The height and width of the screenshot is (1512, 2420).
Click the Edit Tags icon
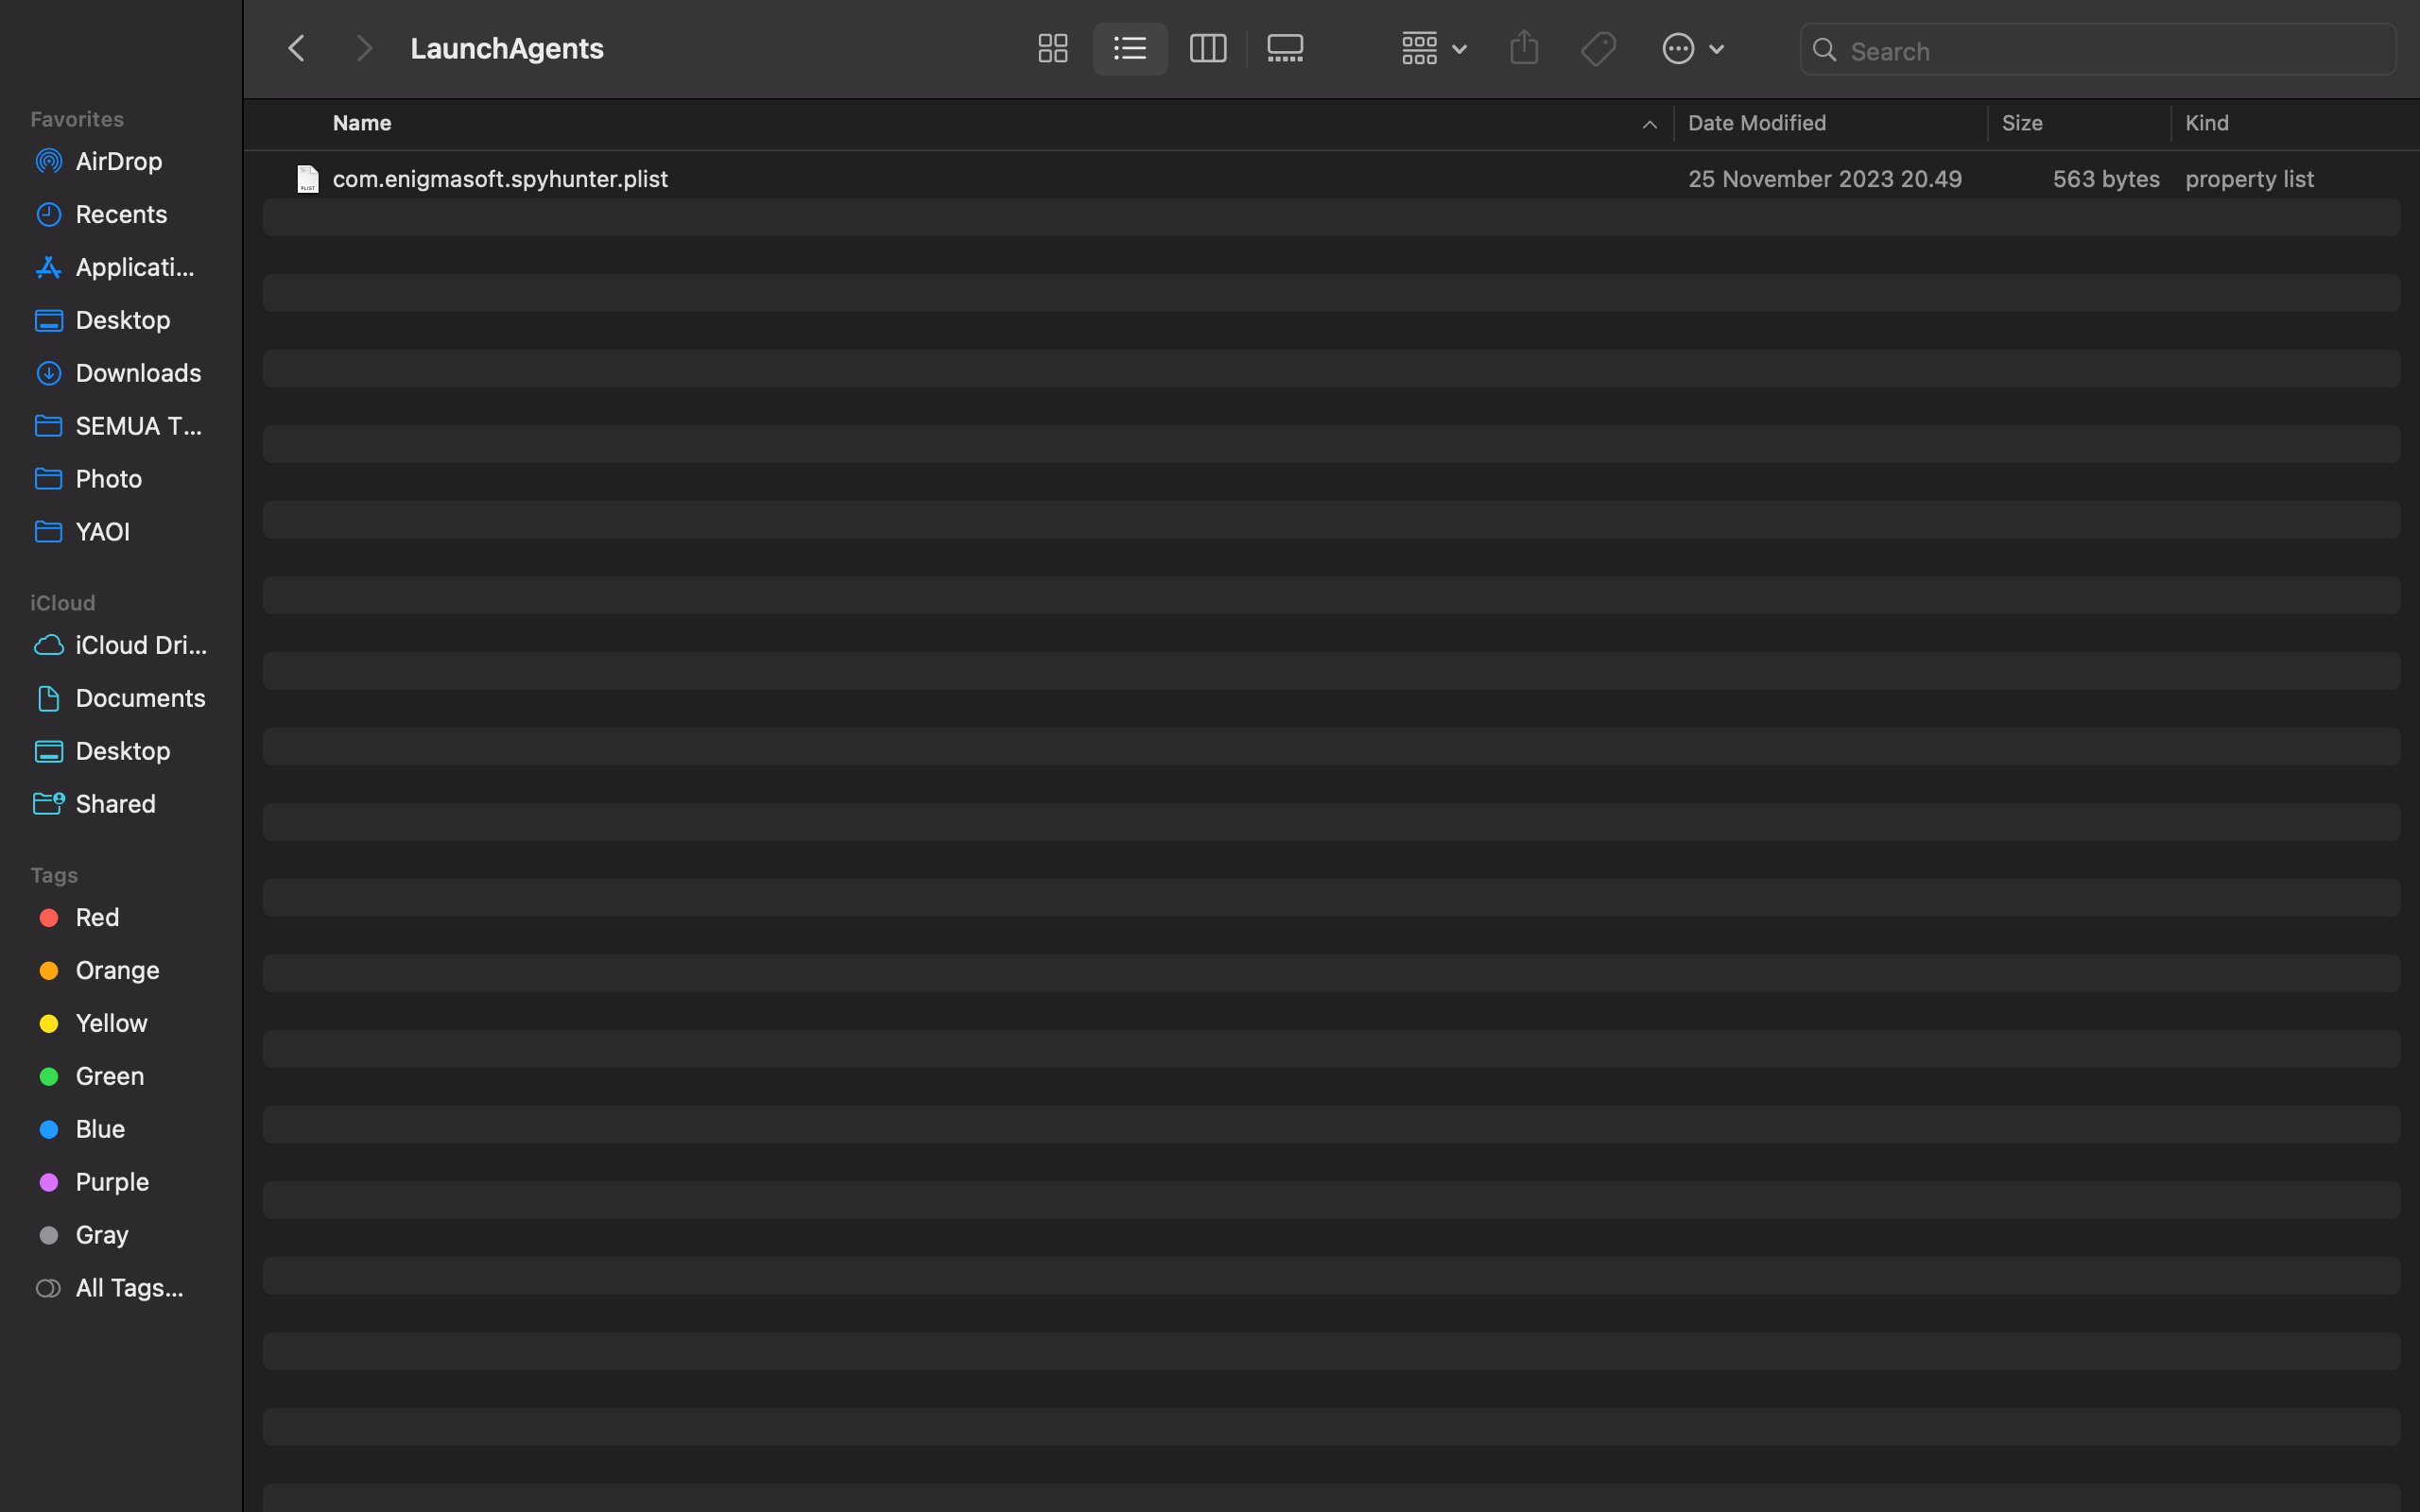1598,49
